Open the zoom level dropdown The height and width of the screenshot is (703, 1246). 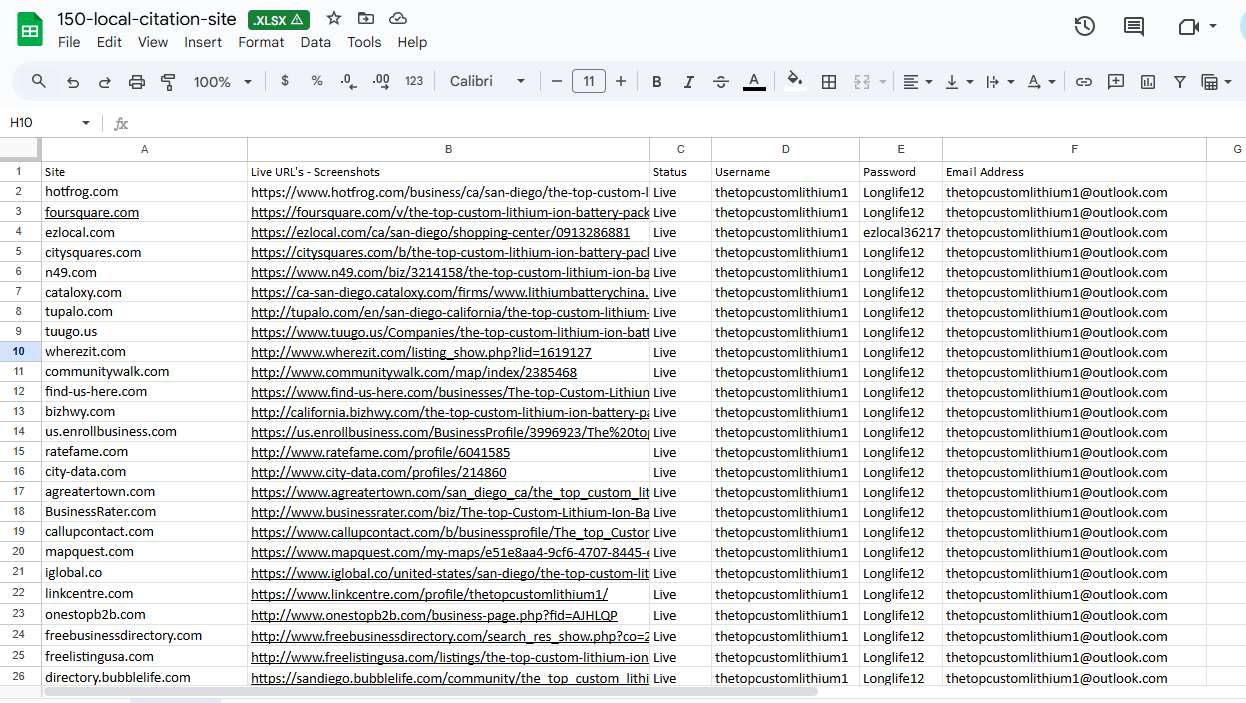point(222,82)
